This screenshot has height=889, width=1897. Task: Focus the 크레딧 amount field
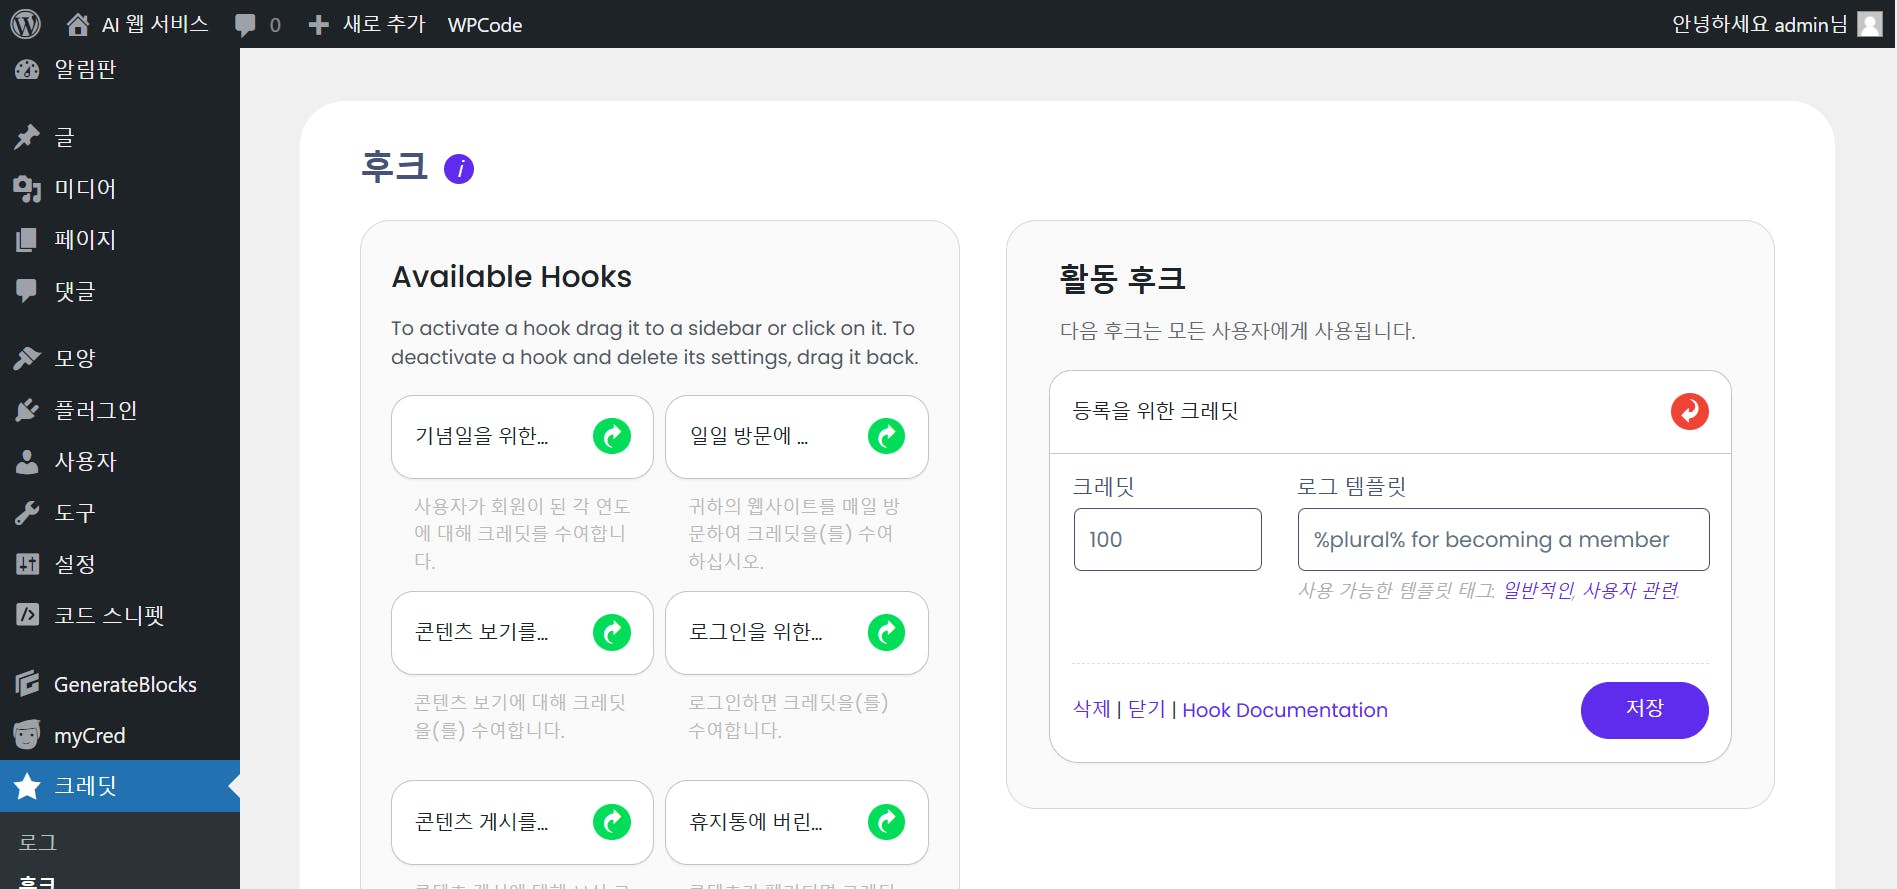1168,540
